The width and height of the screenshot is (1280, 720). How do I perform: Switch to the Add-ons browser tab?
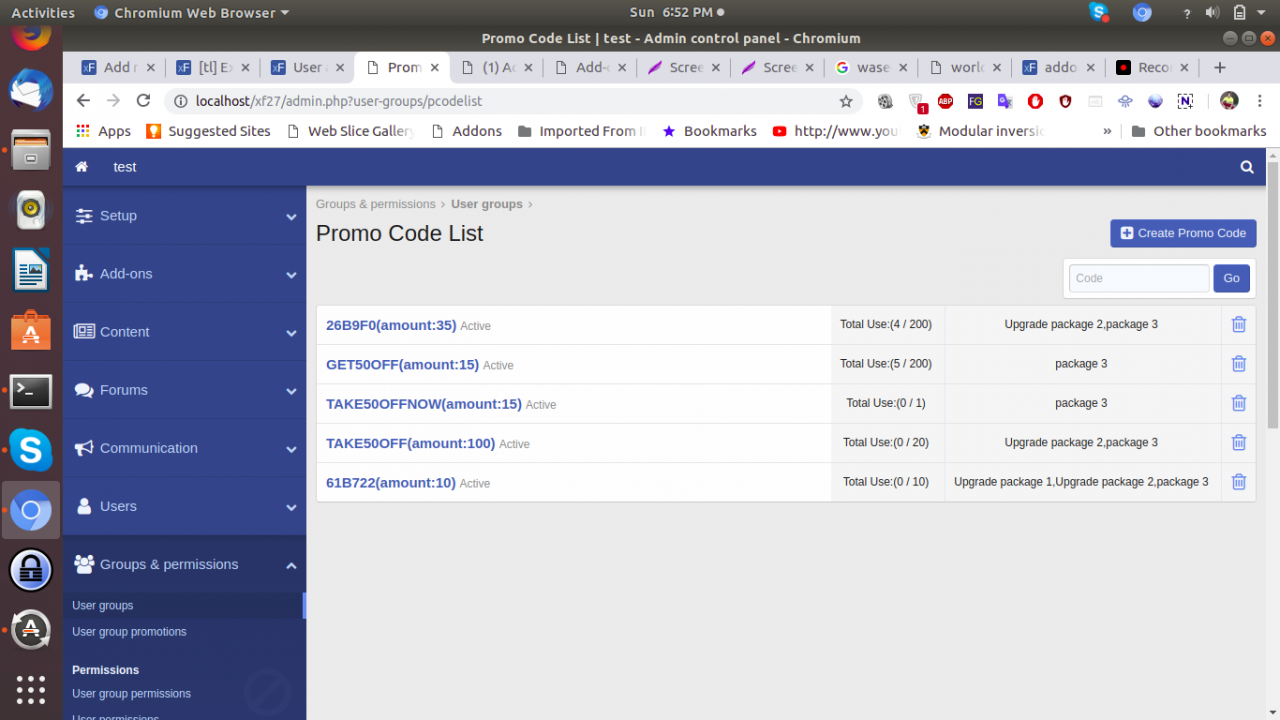(x=590, y=68)
